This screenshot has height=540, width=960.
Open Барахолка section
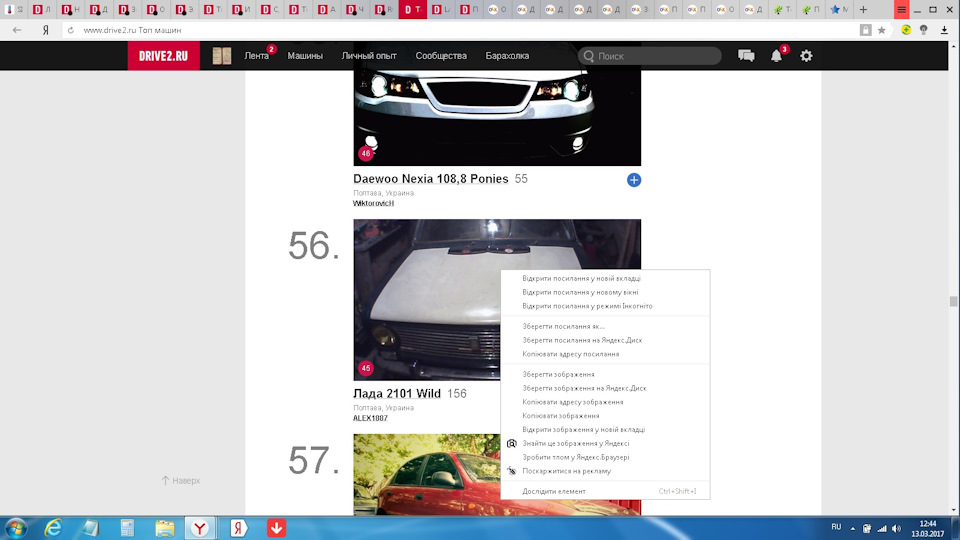pos(507,56)
